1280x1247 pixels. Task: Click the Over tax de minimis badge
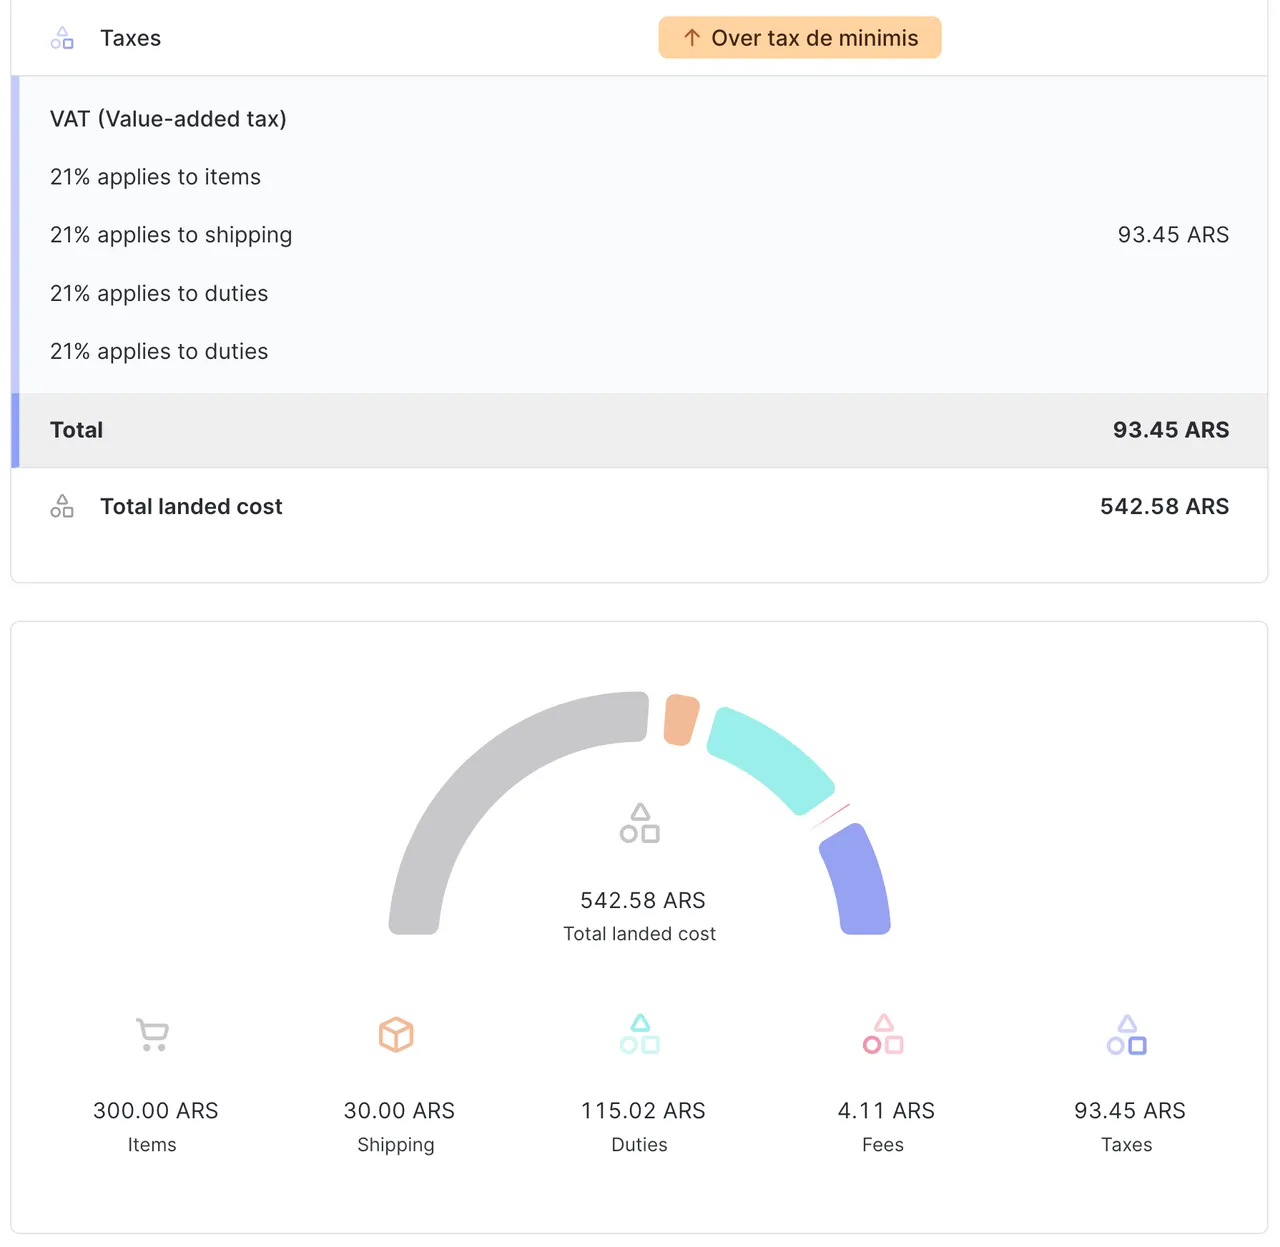coord(799,38)
